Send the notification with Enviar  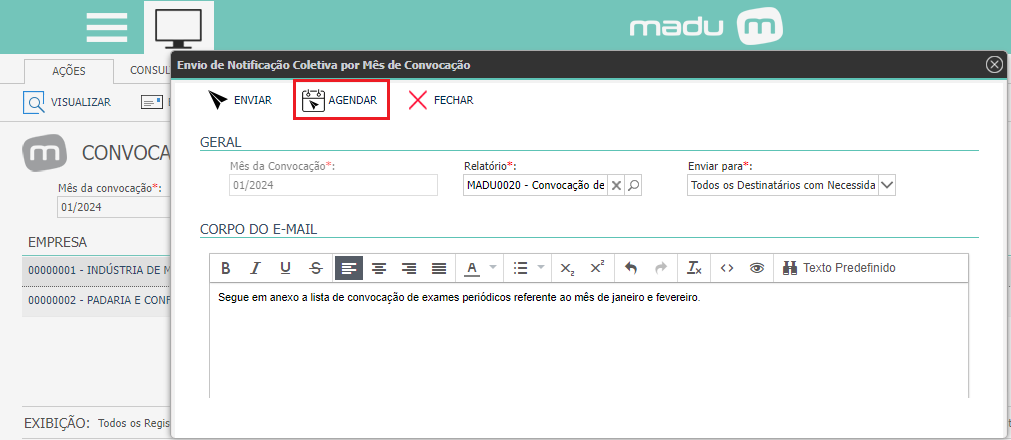click(239, 101)
